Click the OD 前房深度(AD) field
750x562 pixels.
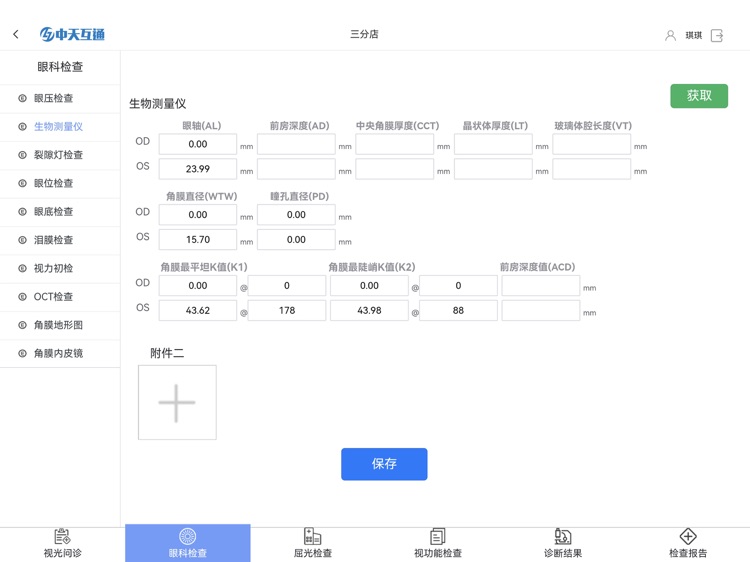[x=296, y=144]
